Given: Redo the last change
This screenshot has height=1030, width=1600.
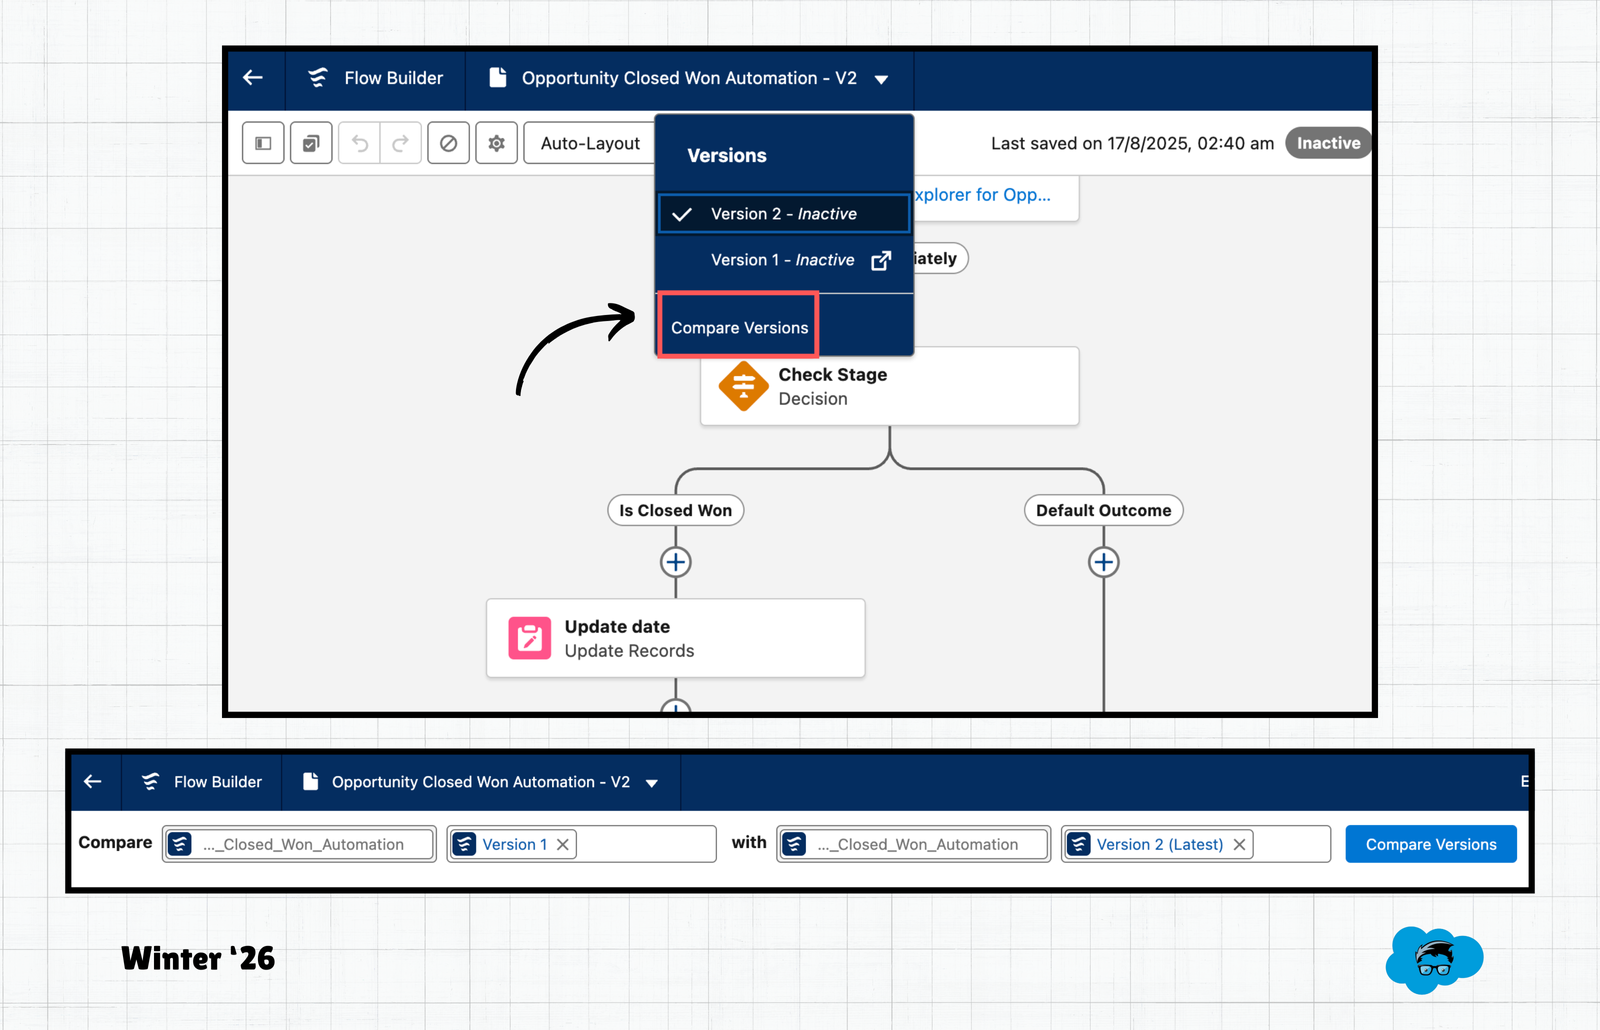Looking at the screenshot, I should 400,143.
